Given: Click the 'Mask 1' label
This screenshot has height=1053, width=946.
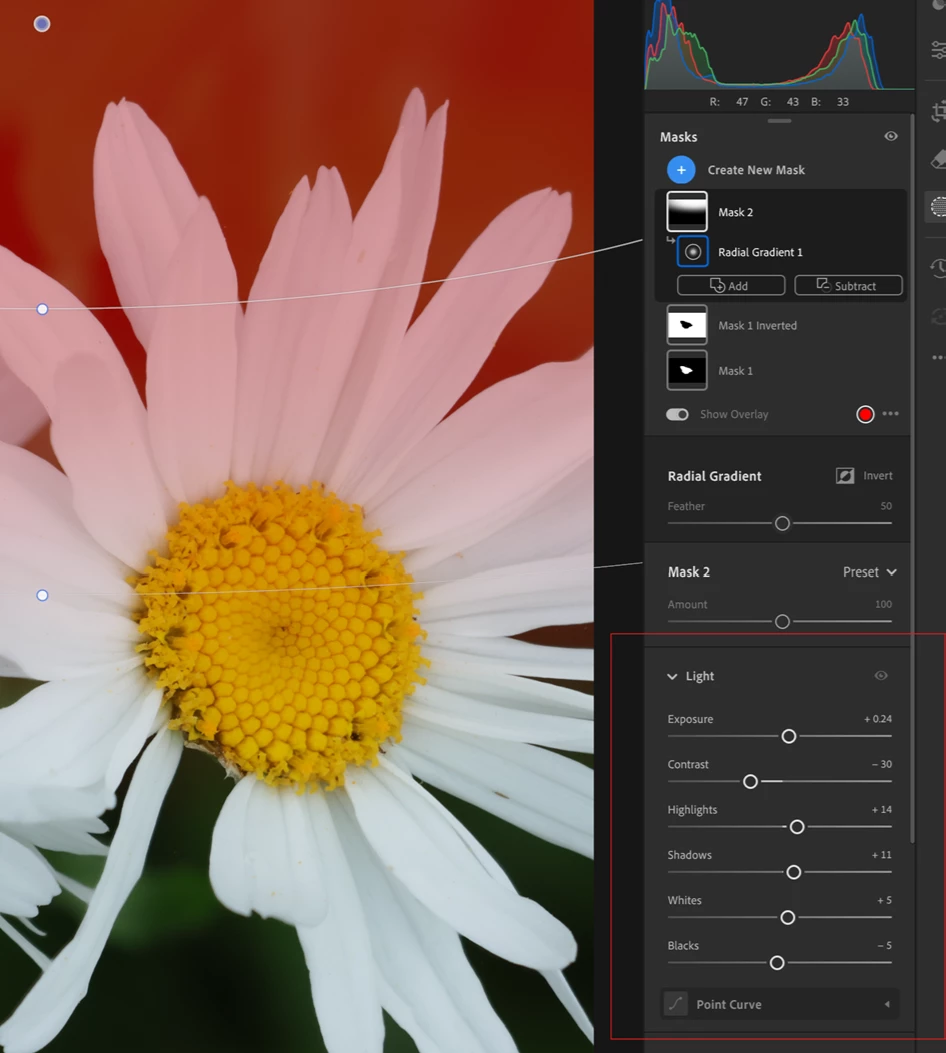Looking at the screenshot, I should (x=735, y=371).
